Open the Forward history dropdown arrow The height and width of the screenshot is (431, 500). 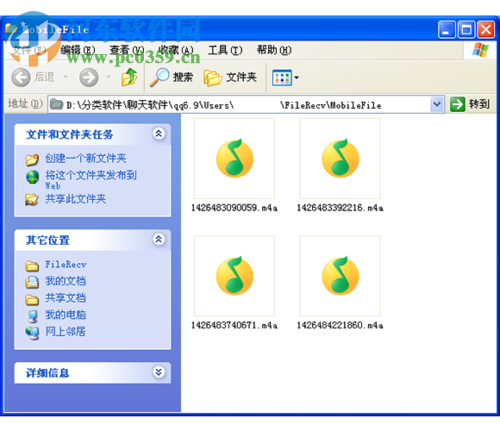pyautogui.click(x=109, y=77)
